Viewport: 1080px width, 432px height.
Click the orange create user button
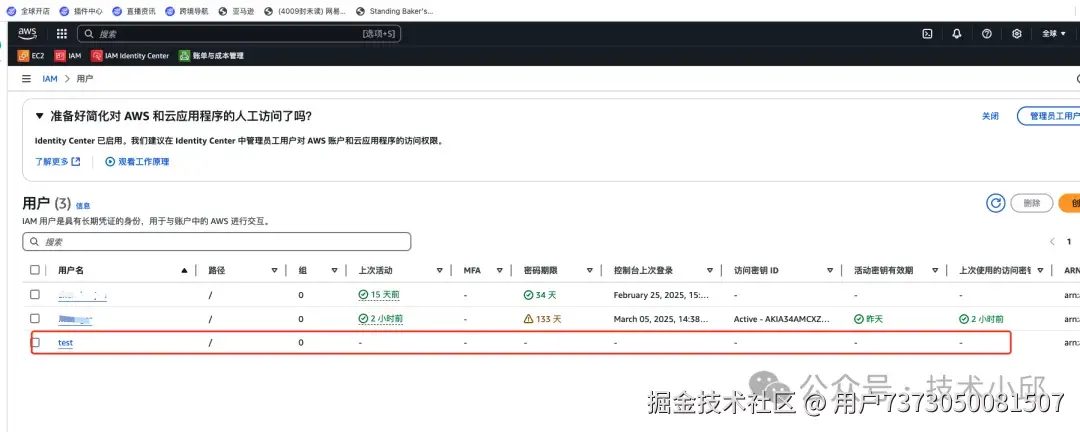[x=1070, y=203]
